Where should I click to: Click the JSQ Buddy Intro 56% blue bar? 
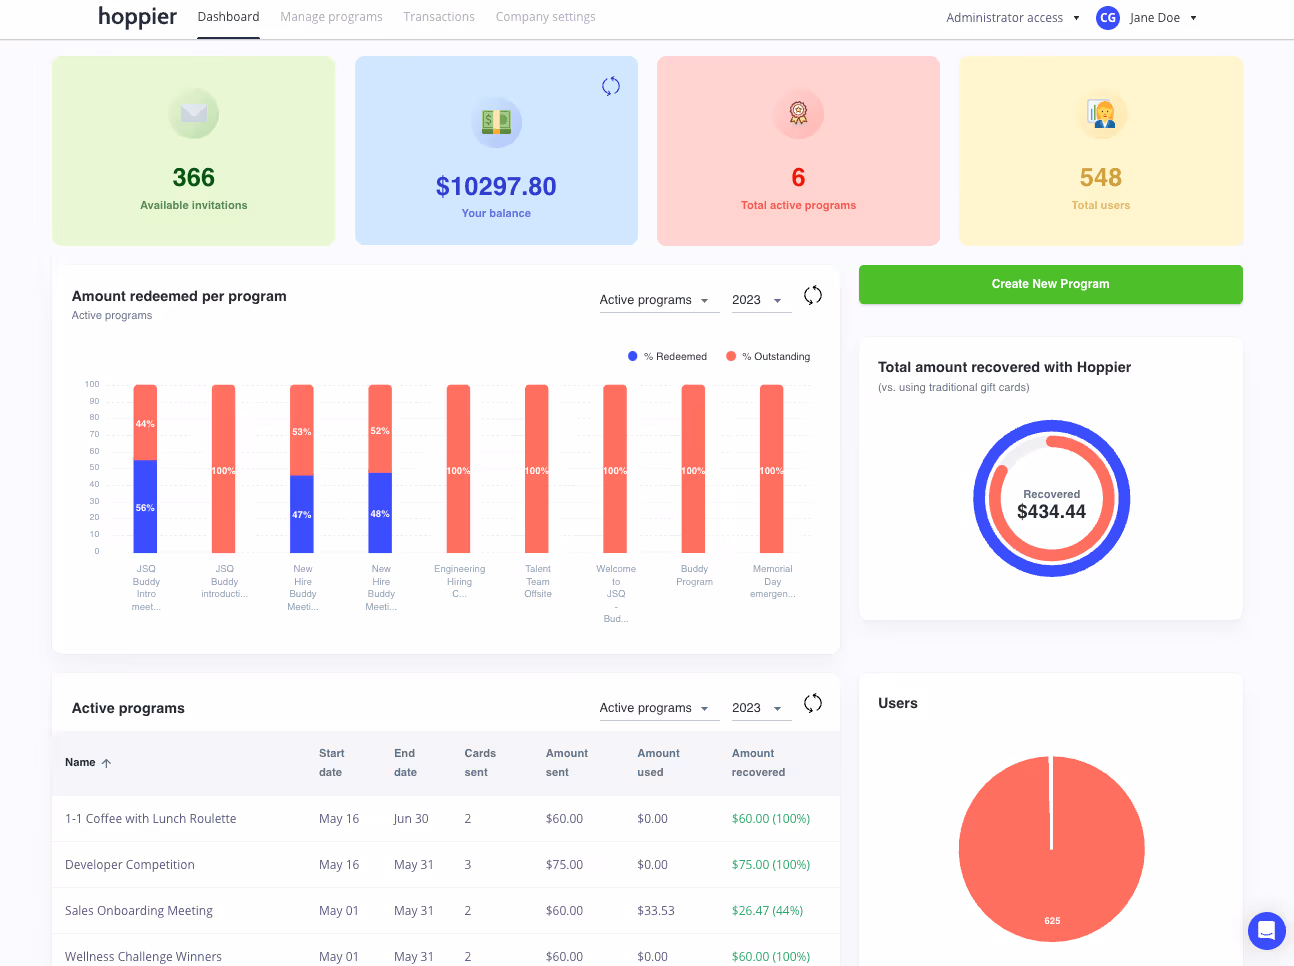(x=145, y=506)
